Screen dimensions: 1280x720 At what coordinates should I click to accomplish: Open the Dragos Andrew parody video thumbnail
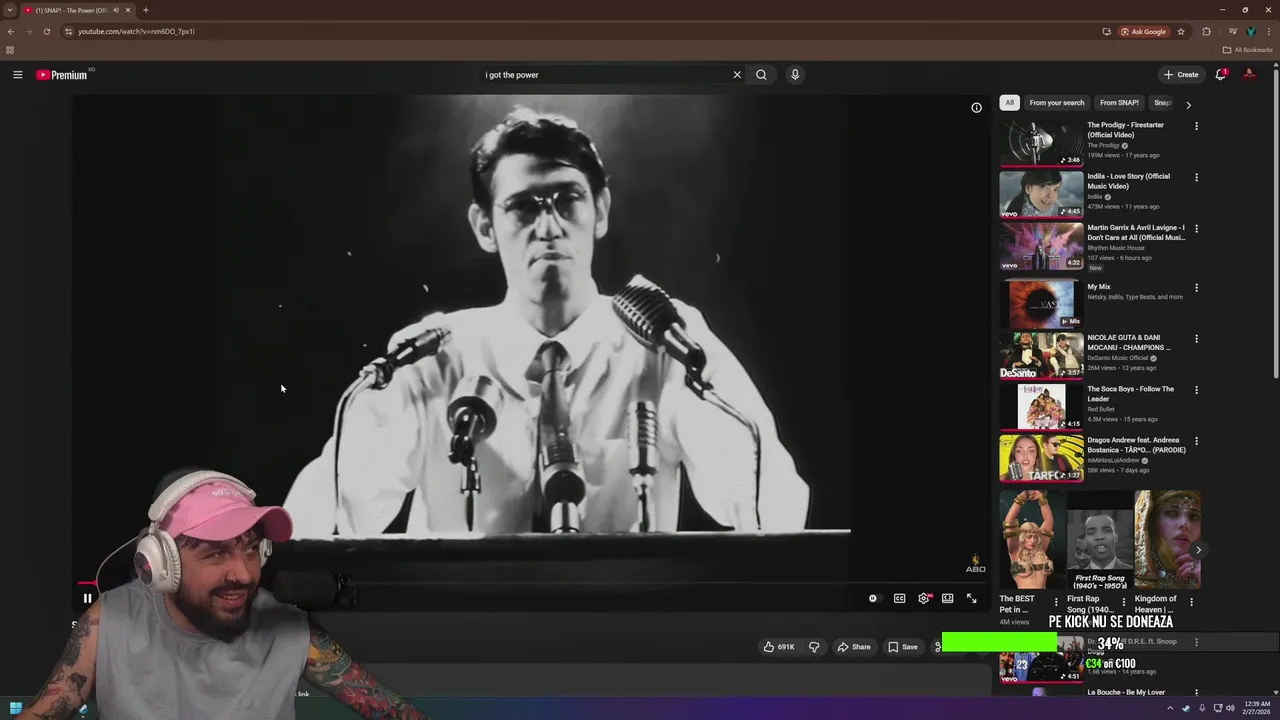click(x=1041, y=458)
